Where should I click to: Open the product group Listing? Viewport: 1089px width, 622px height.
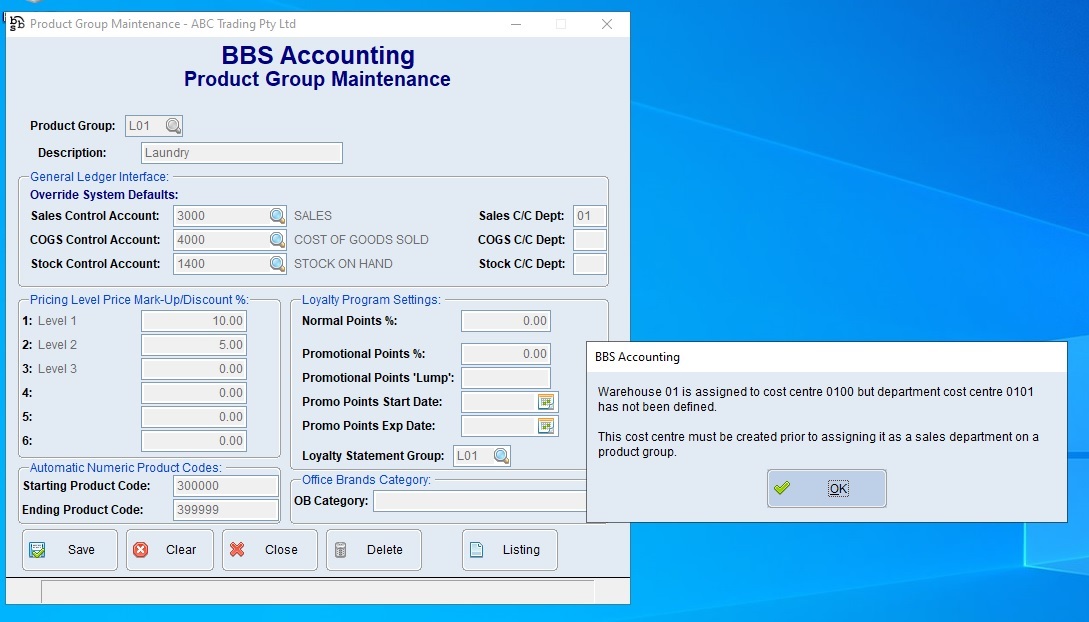510,550
